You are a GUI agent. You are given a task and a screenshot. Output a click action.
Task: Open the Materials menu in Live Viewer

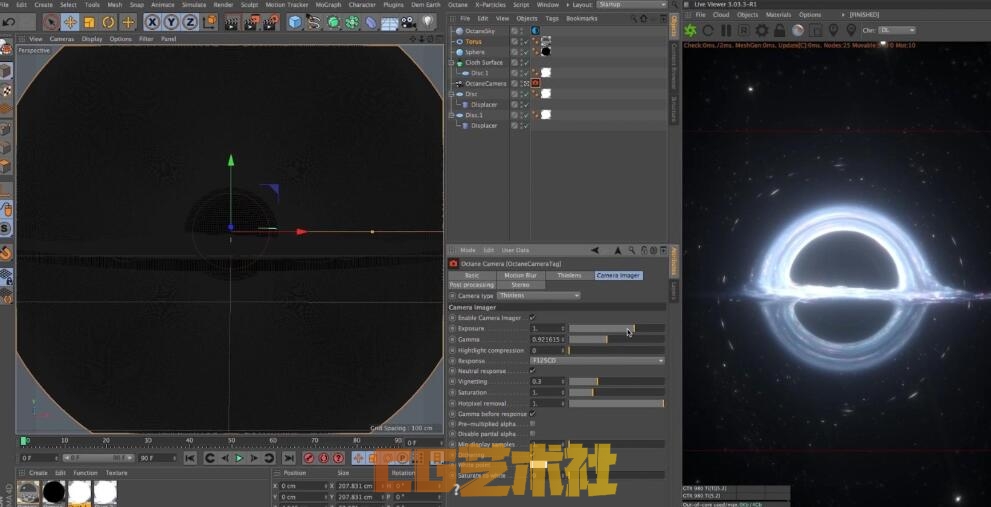pyautogui.click(x=778, y=15)
